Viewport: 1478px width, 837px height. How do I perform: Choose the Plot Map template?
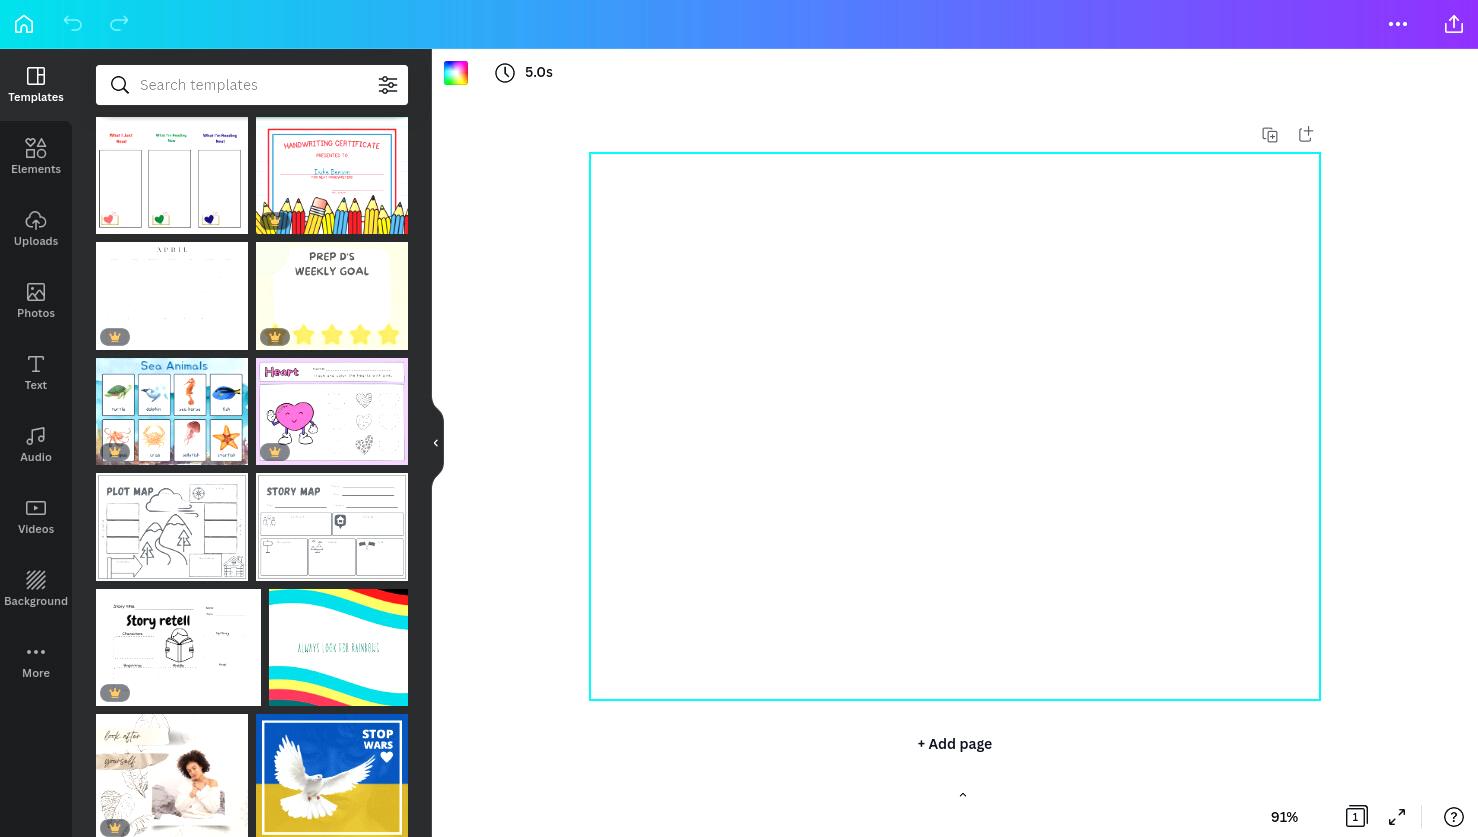click(172, 527)
